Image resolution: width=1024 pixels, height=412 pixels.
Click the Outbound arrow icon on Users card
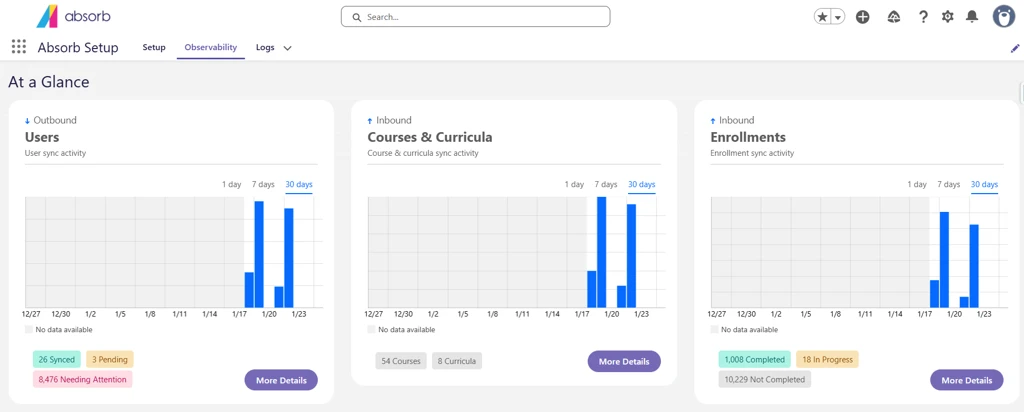27,121
